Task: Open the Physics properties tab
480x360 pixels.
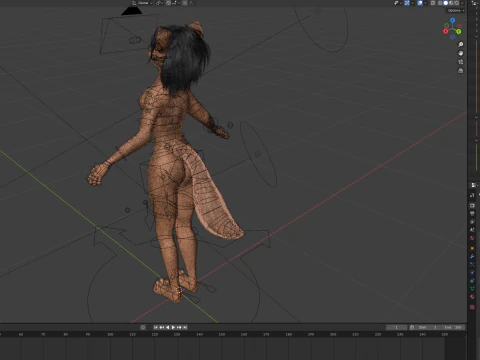Action: click(x=472, y=273)
